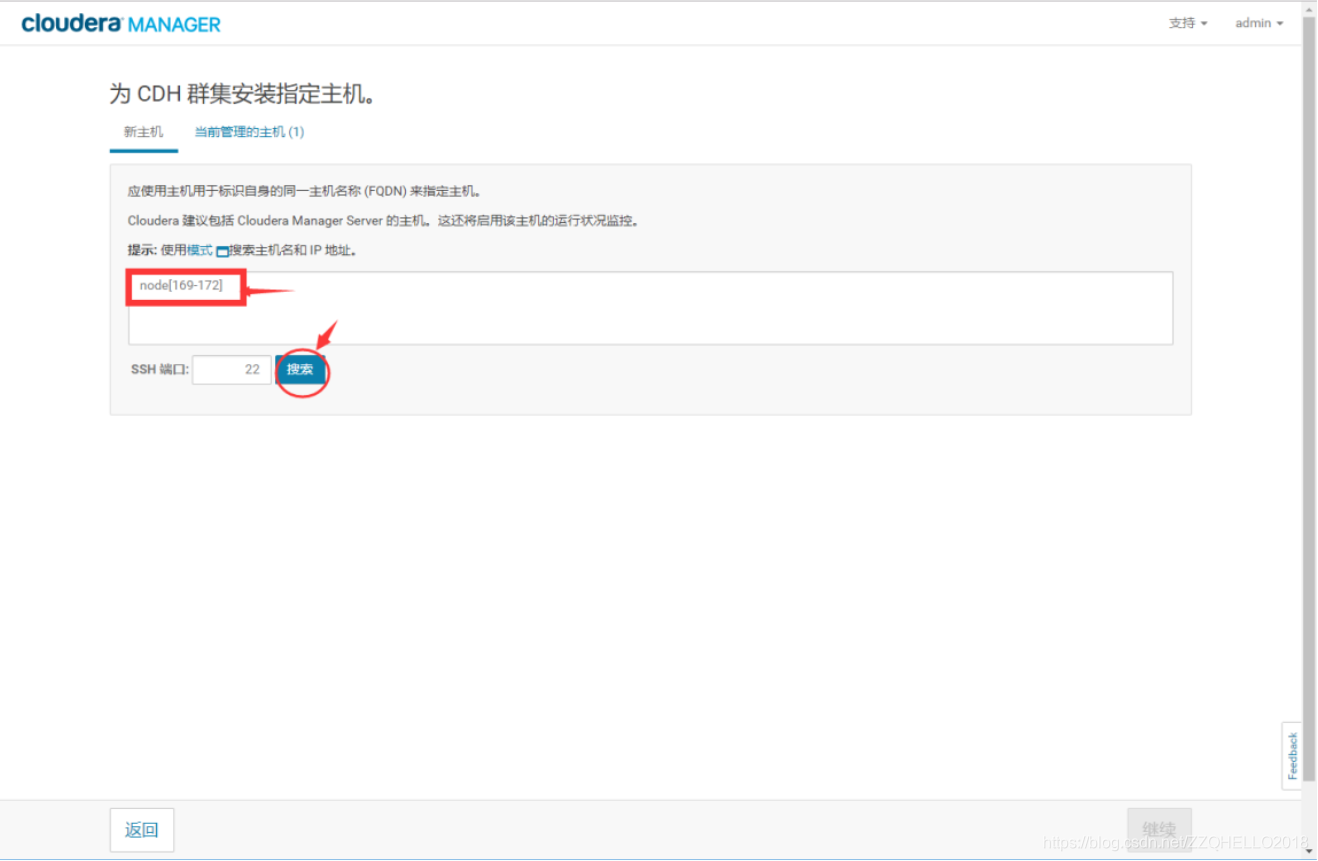Click the 返回 back button
The height and width of the screenshot is (861, 1318).
pyautogui.click(x=142, y=830)
